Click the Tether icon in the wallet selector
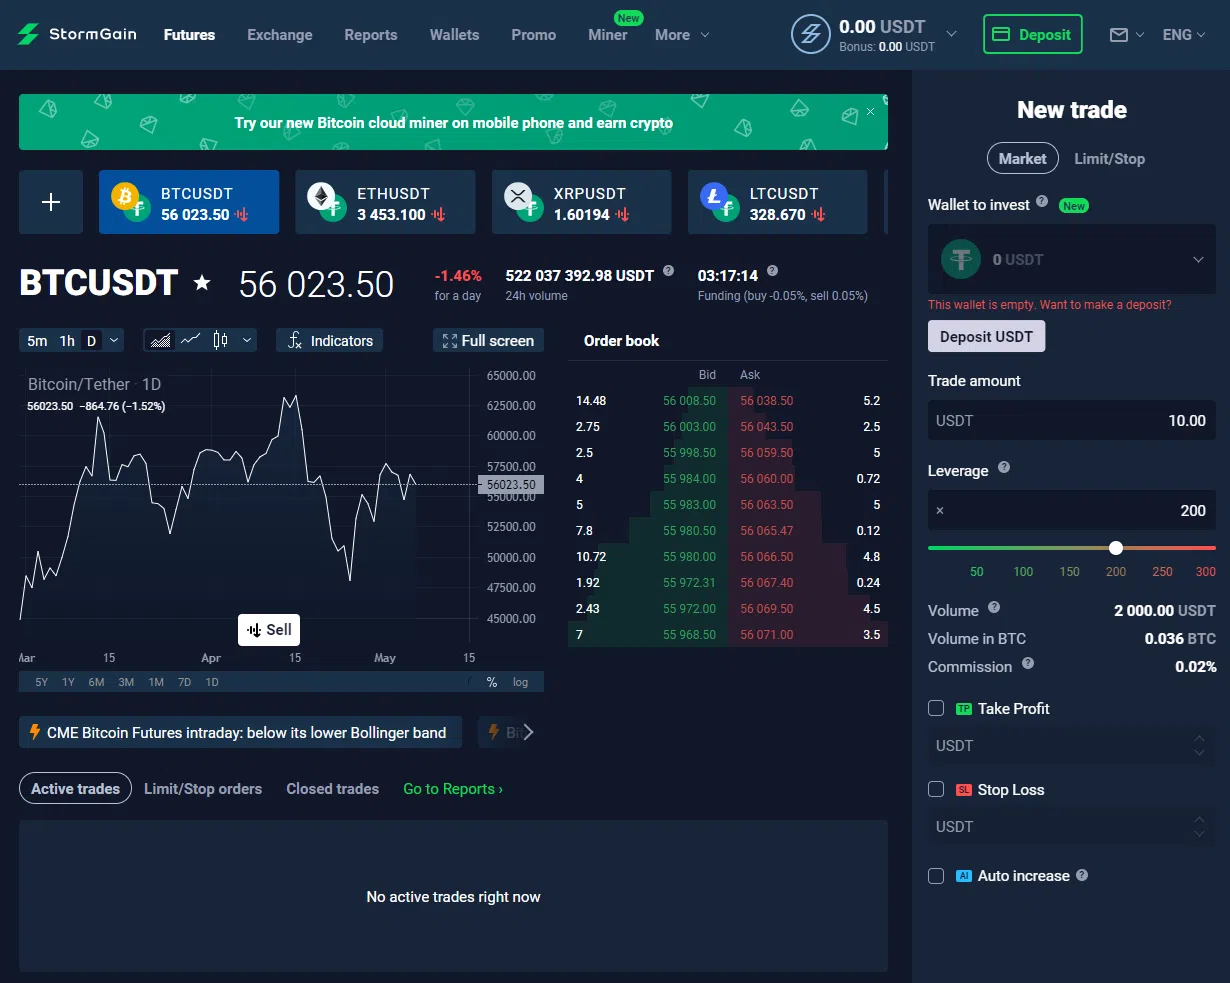 tap(961, 259)
